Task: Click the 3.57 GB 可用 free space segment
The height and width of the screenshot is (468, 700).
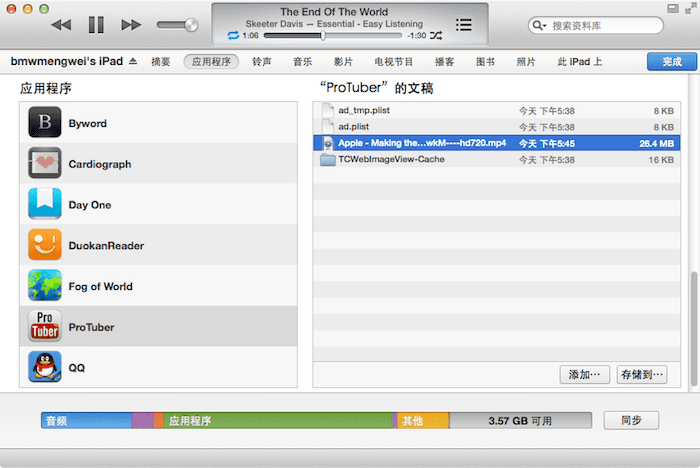Action: coord(520,421)
